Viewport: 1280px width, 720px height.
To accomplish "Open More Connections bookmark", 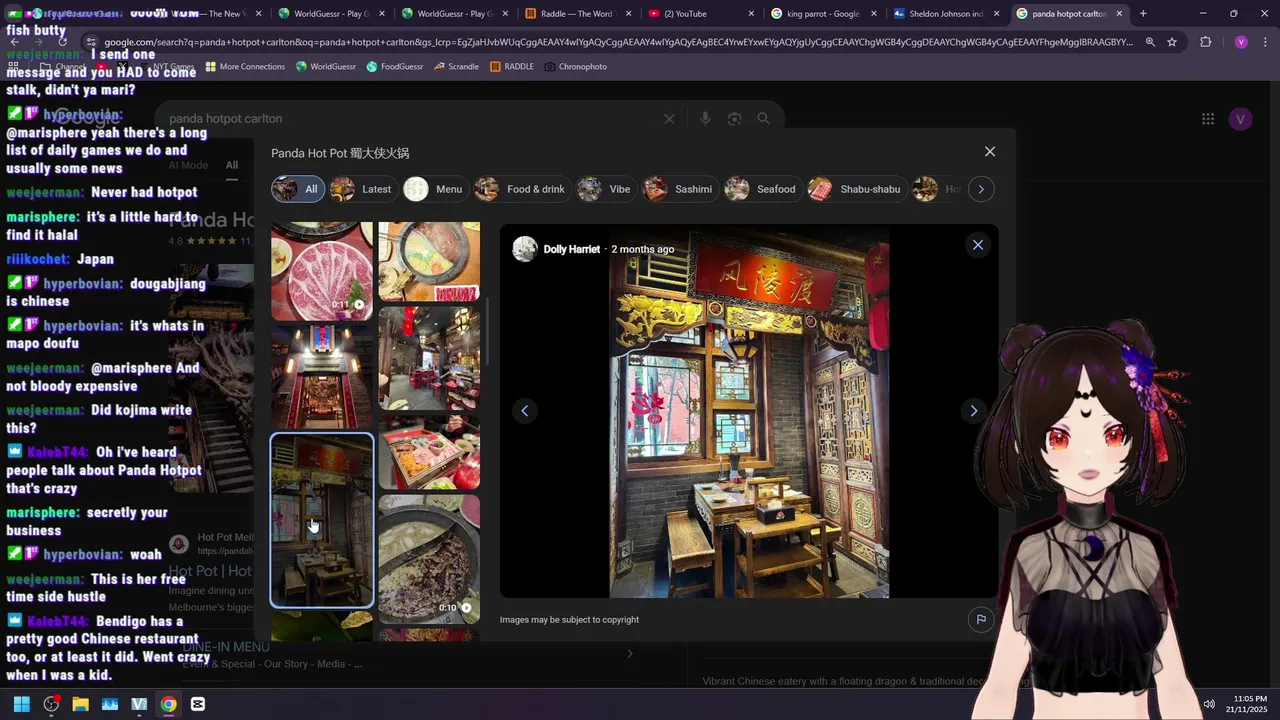I will point(245,66).
